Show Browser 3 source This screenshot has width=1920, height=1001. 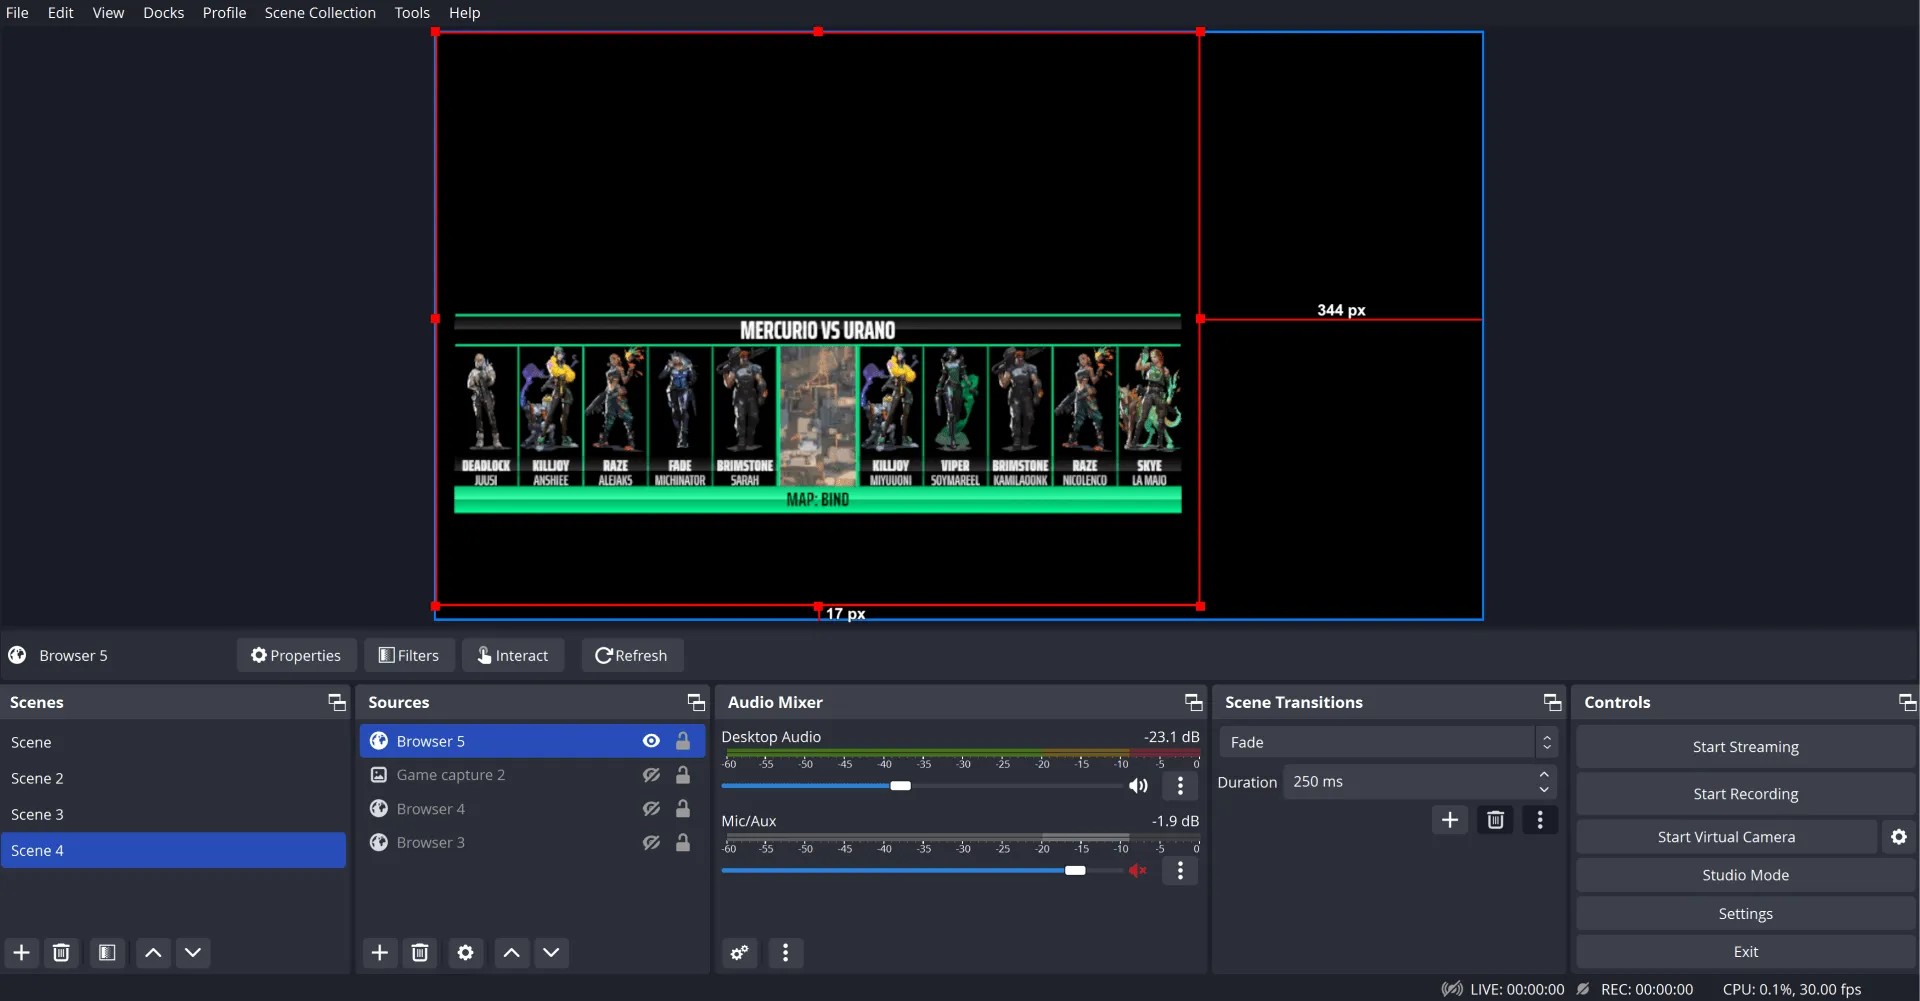(651, 843)
